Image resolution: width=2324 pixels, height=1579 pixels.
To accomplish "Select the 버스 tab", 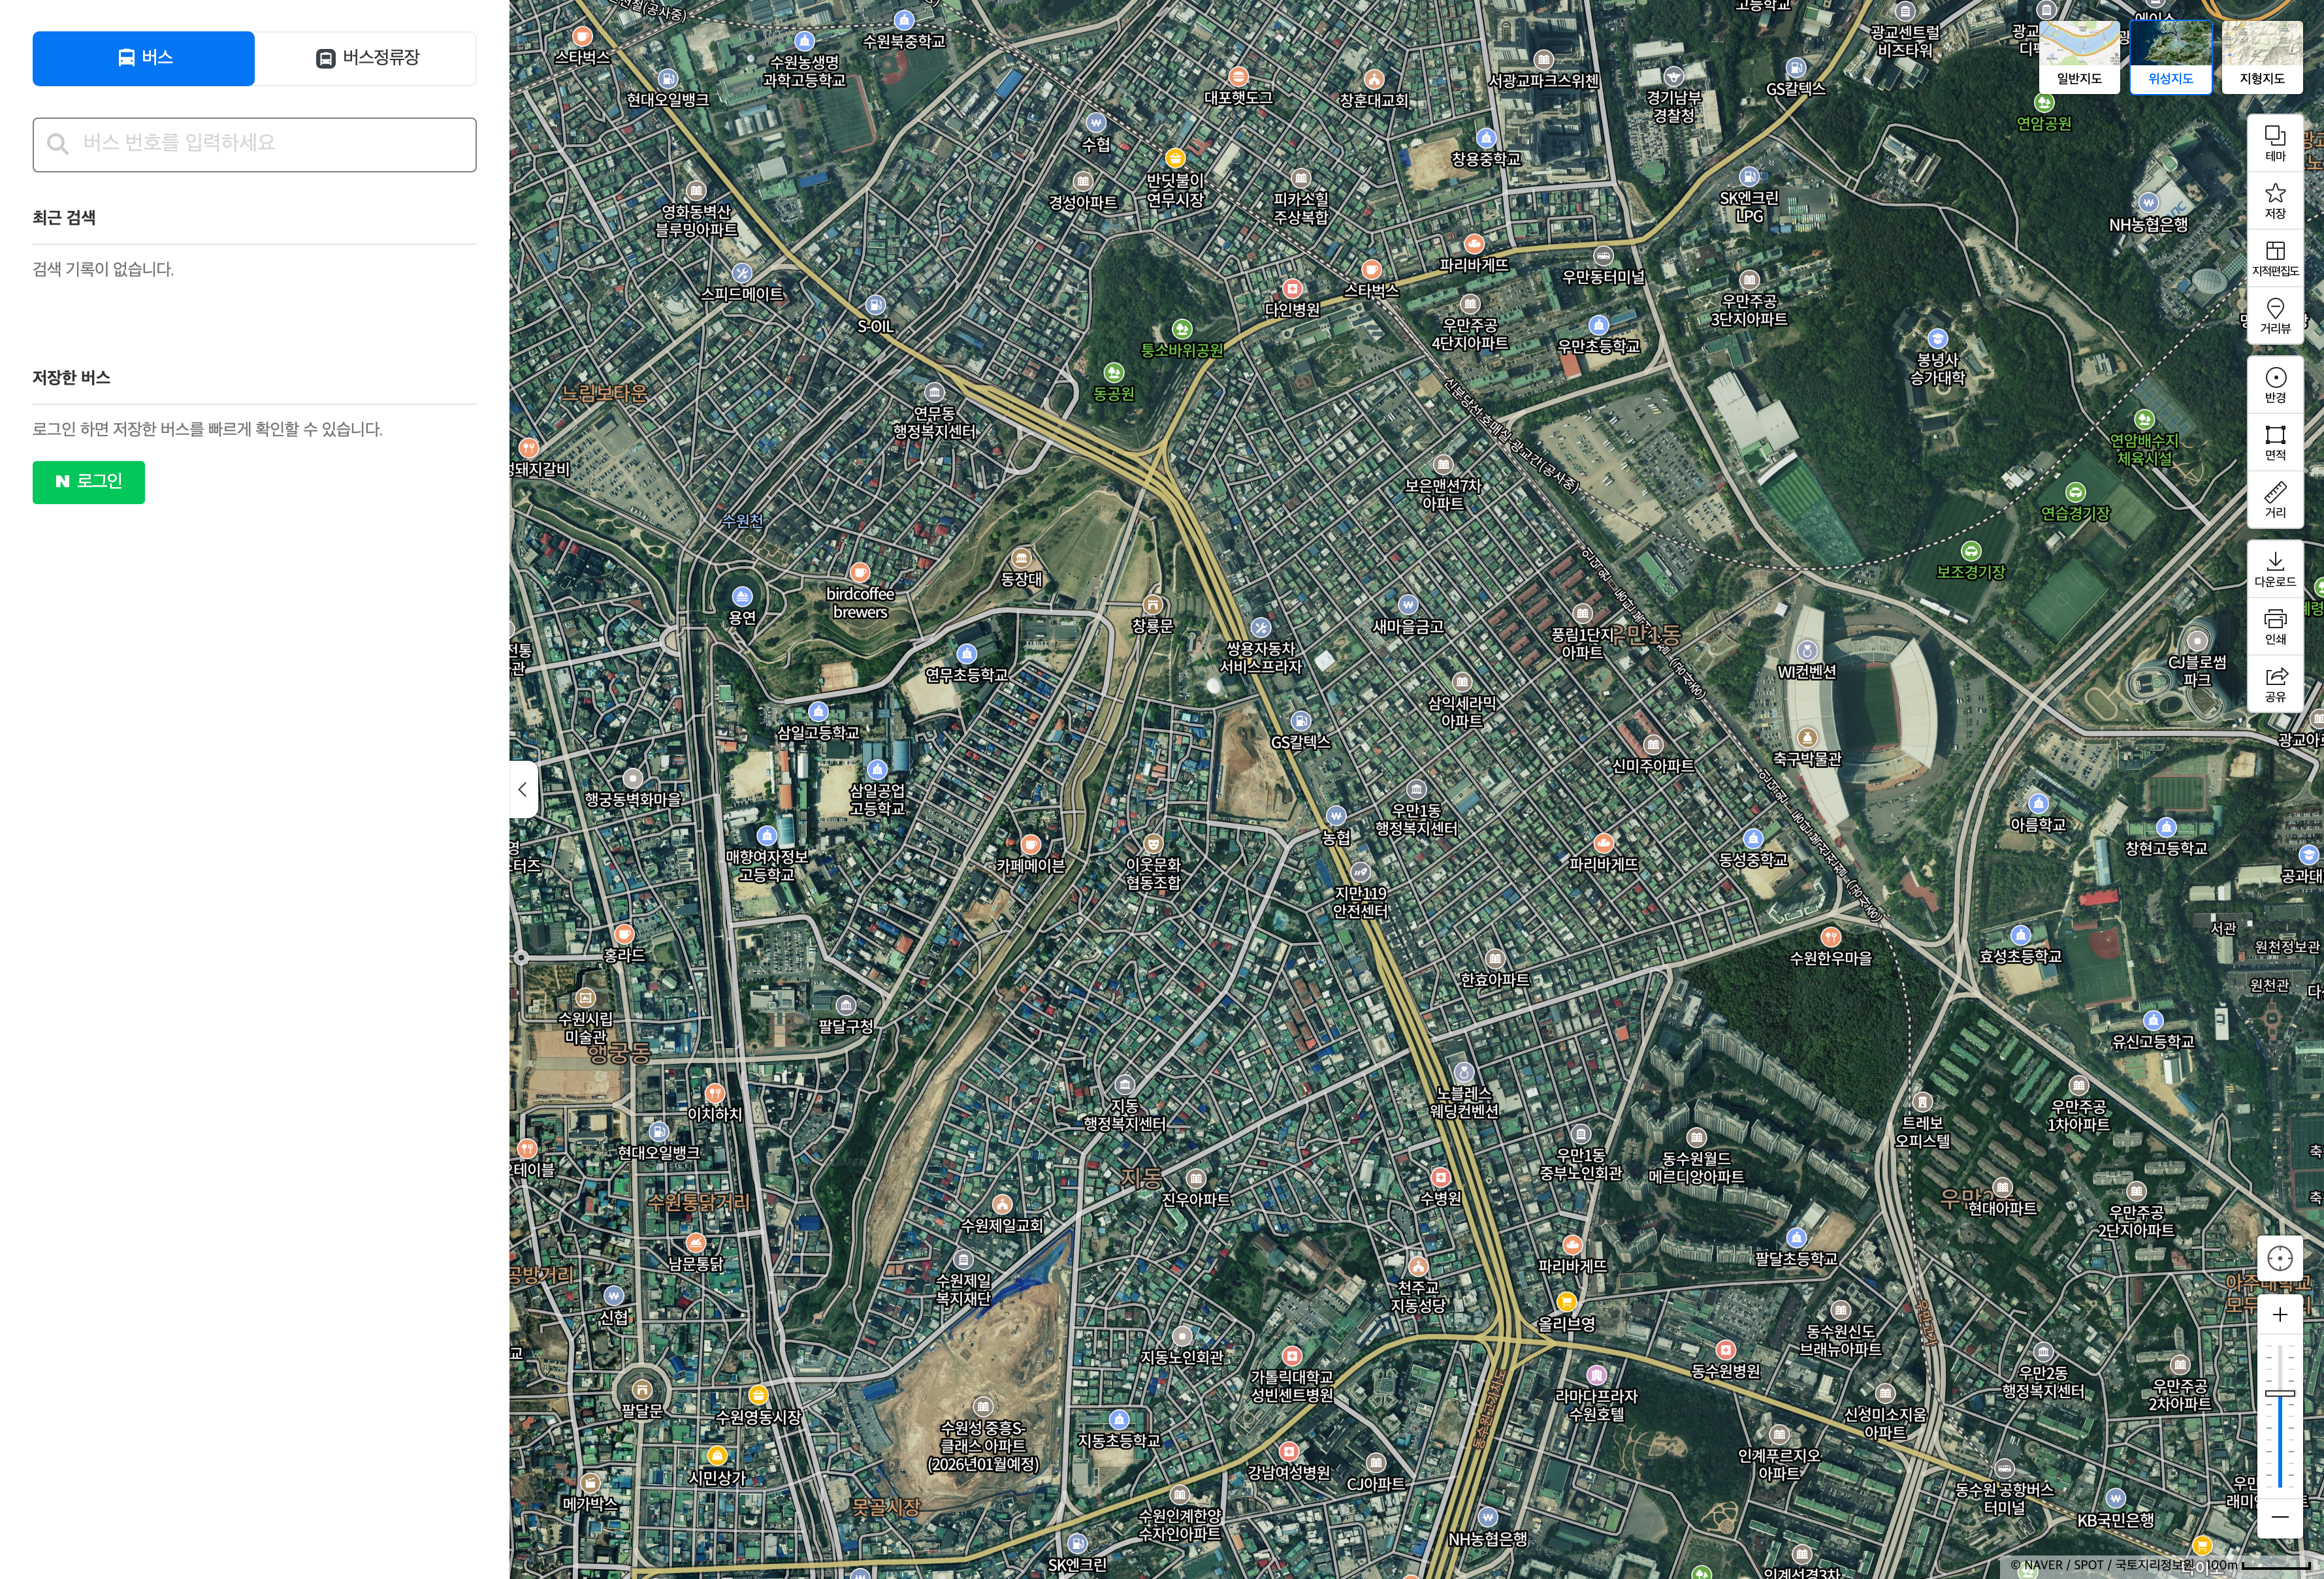I will 143,58.
